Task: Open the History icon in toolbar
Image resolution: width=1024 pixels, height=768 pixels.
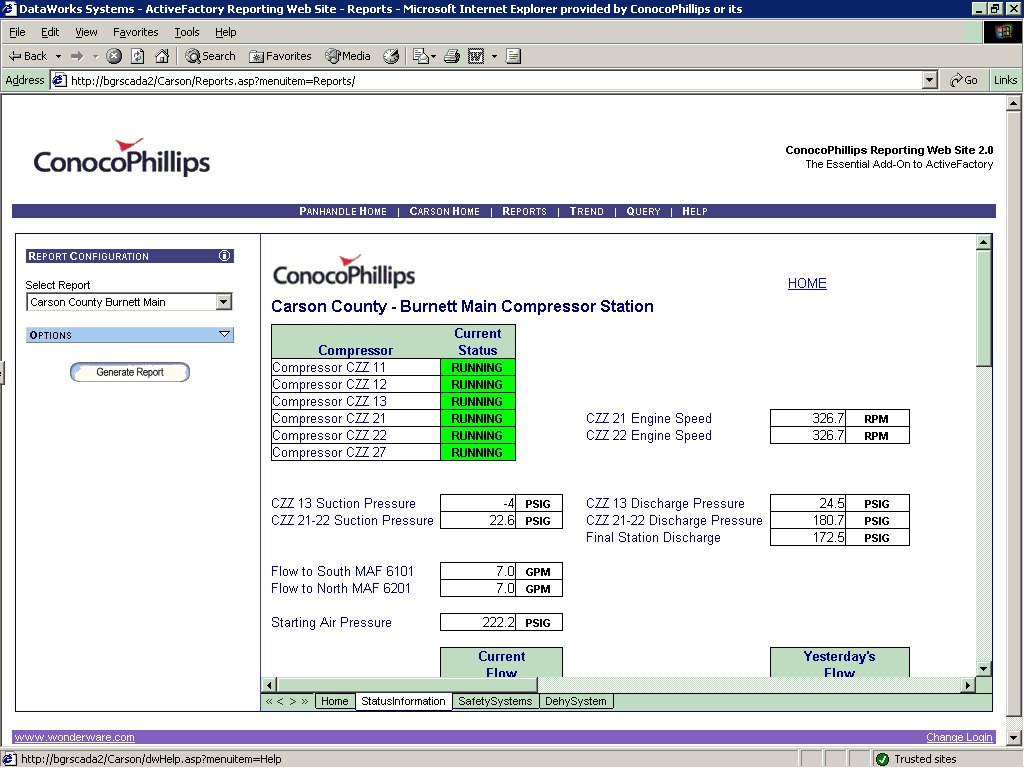Action: pyautogui.click(x=391, y=56)
